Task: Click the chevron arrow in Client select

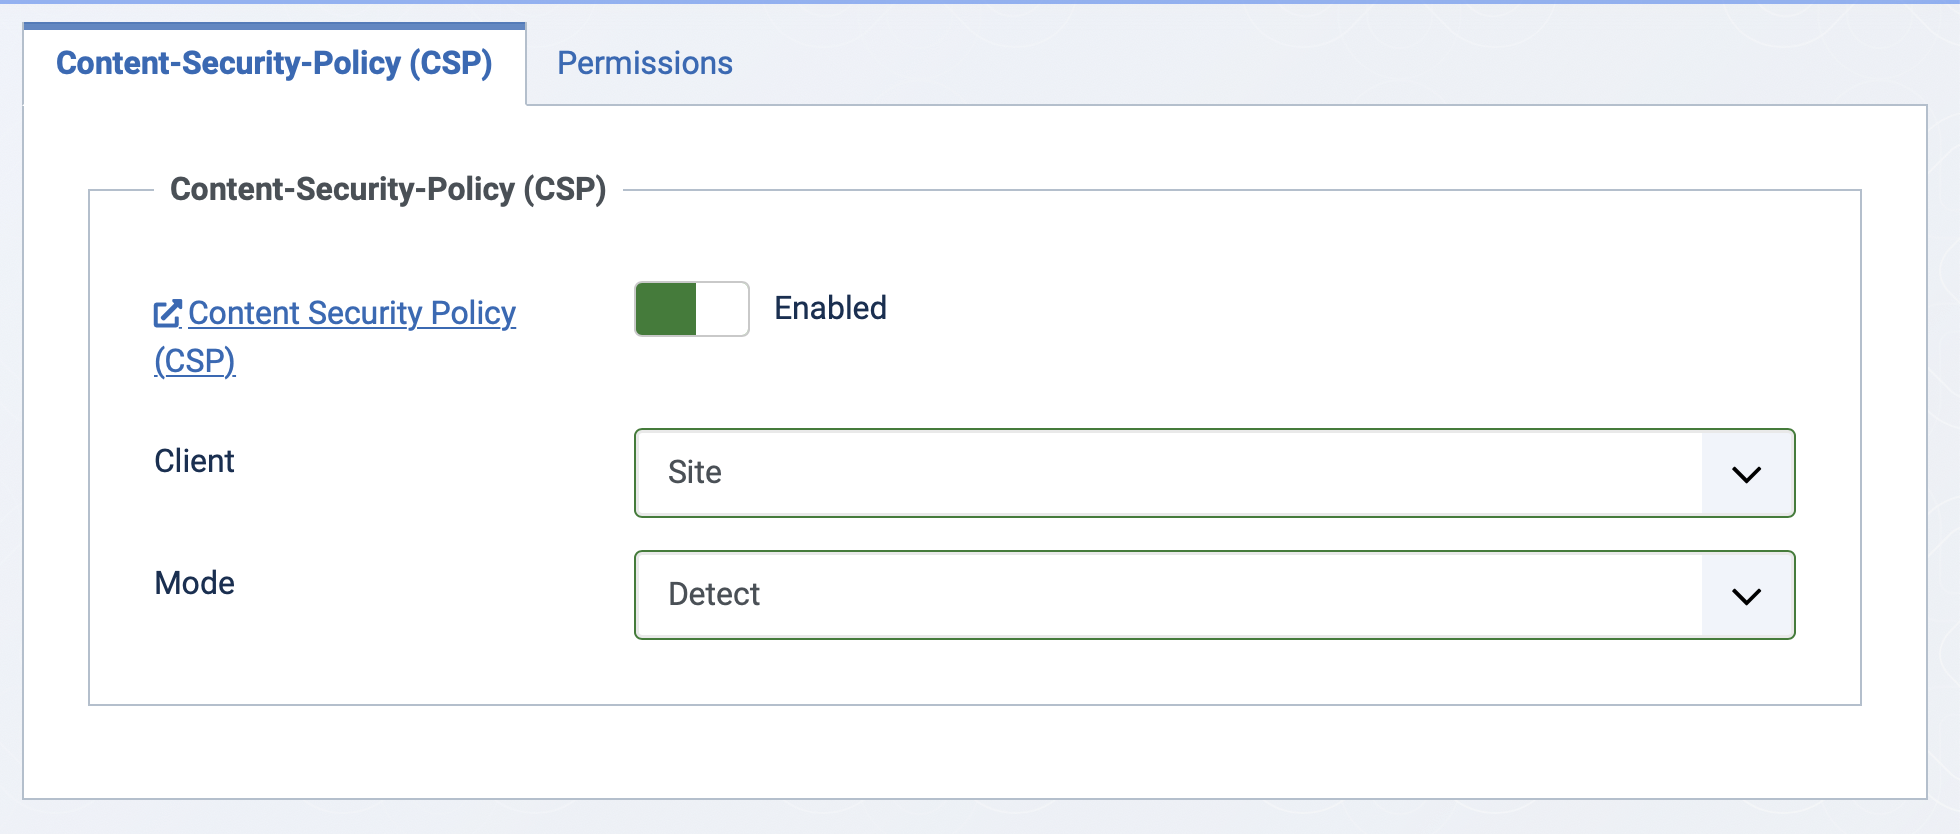Action: (1746, 474)
